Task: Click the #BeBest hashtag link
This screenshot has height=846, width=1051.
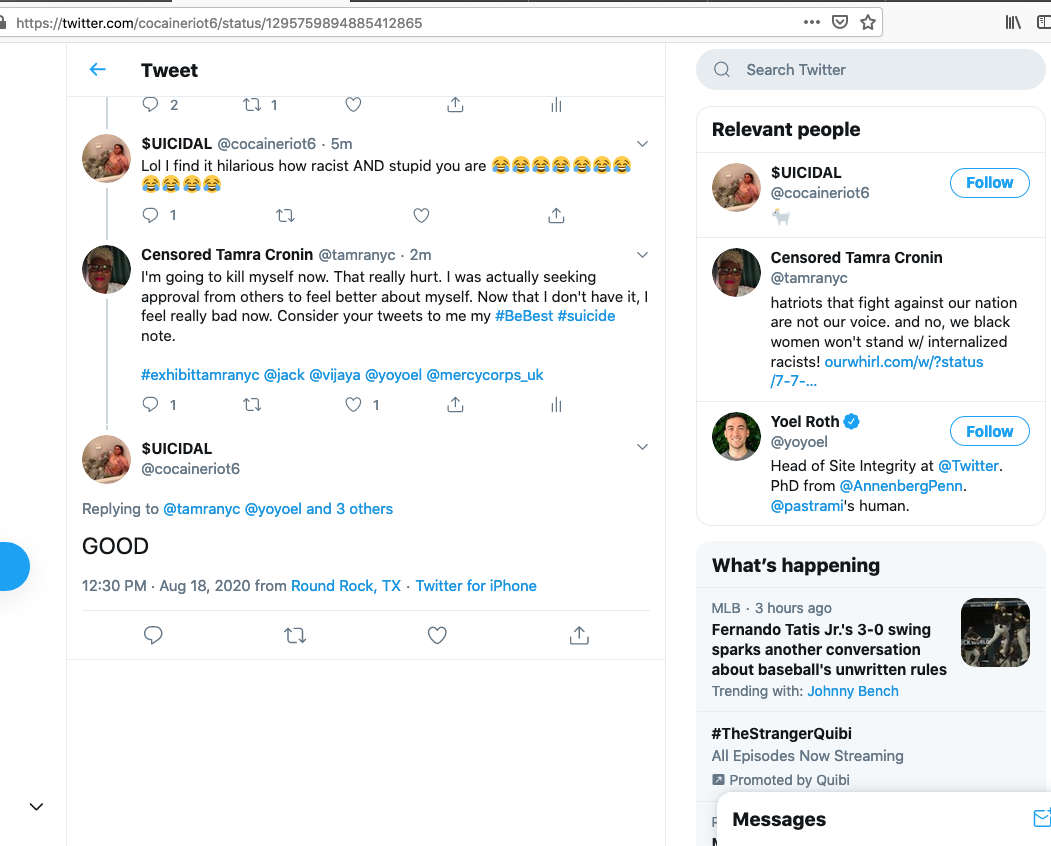Action: [x=523, y=316]
